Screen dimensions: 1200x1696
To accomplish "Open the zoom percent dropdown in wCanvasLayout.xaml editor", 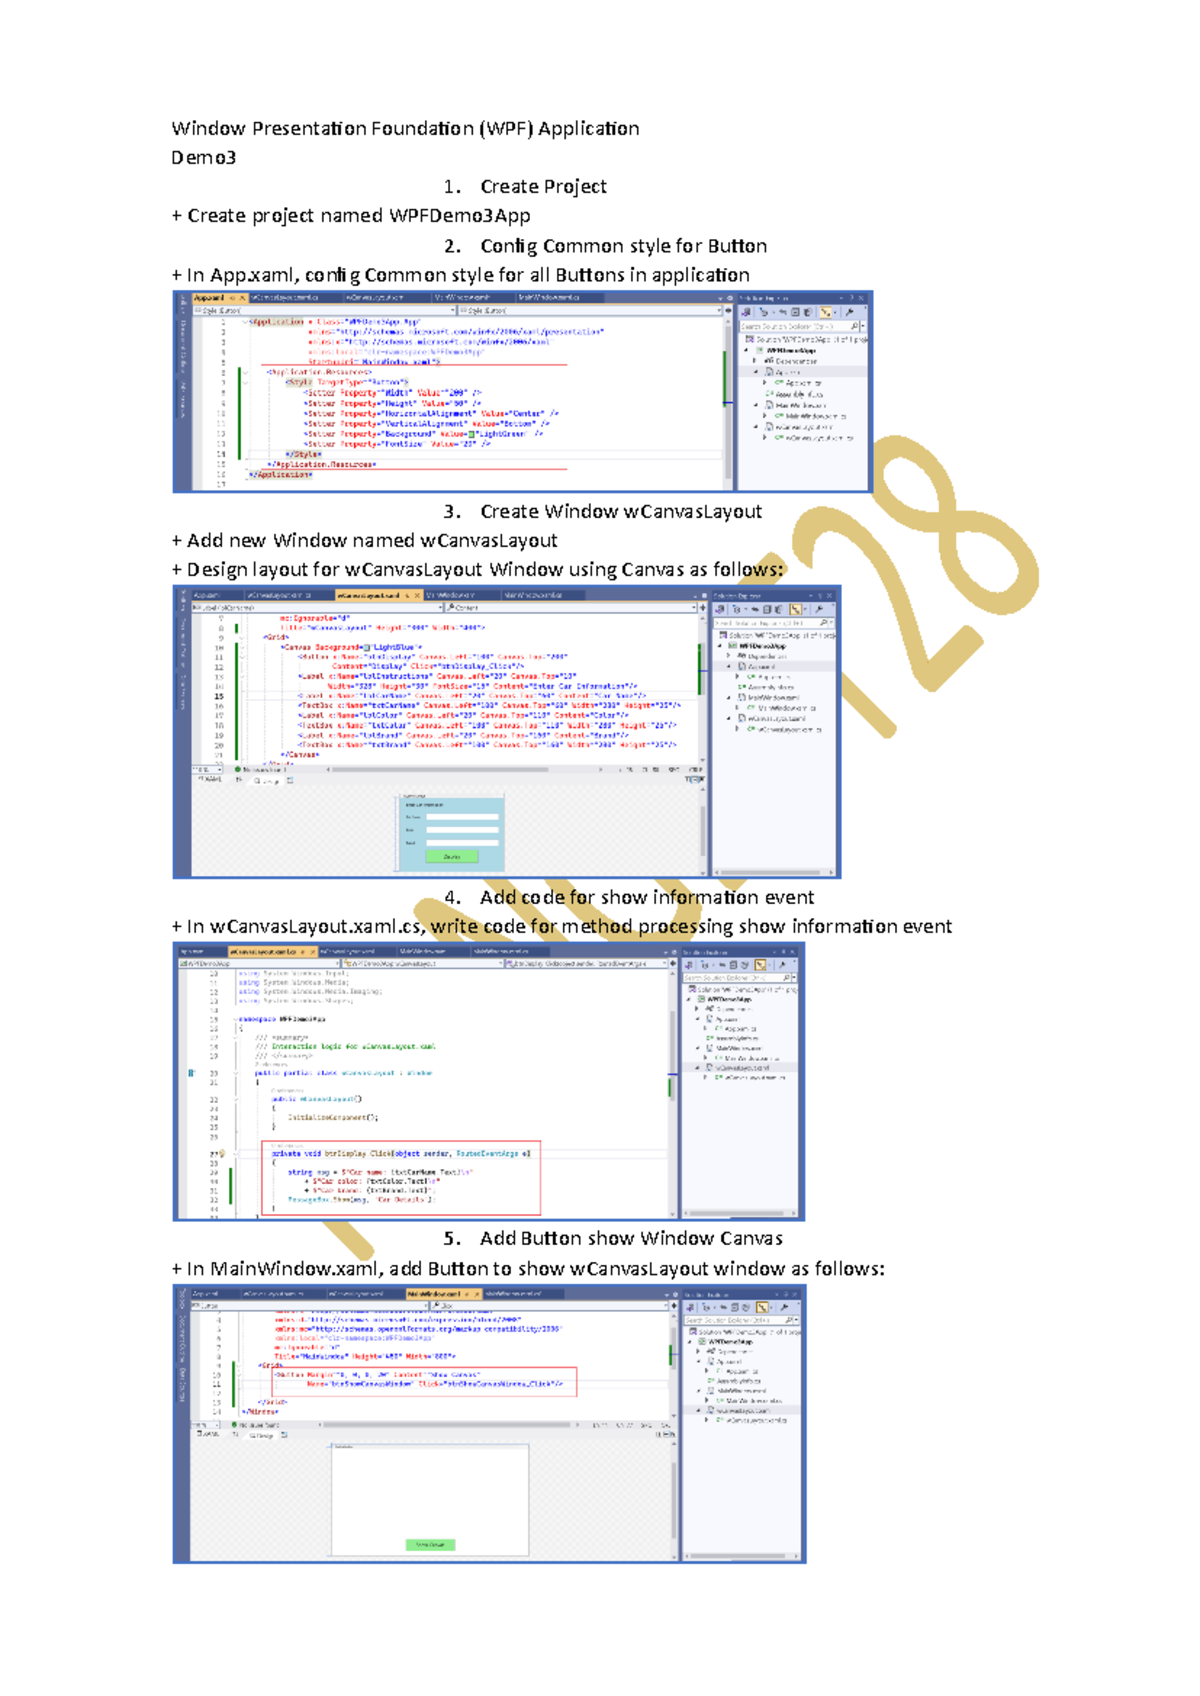I will (207, 769).
